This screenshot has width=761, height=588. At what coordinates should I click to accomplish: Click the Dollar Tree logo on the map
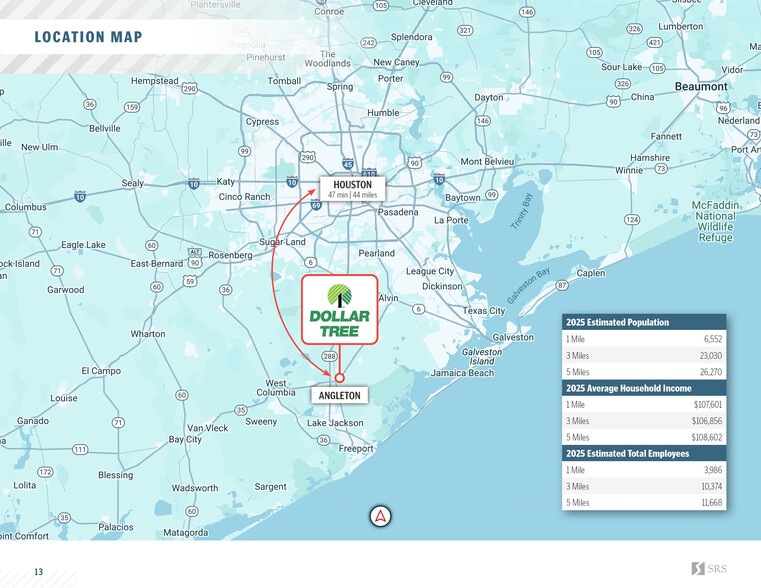340,310
